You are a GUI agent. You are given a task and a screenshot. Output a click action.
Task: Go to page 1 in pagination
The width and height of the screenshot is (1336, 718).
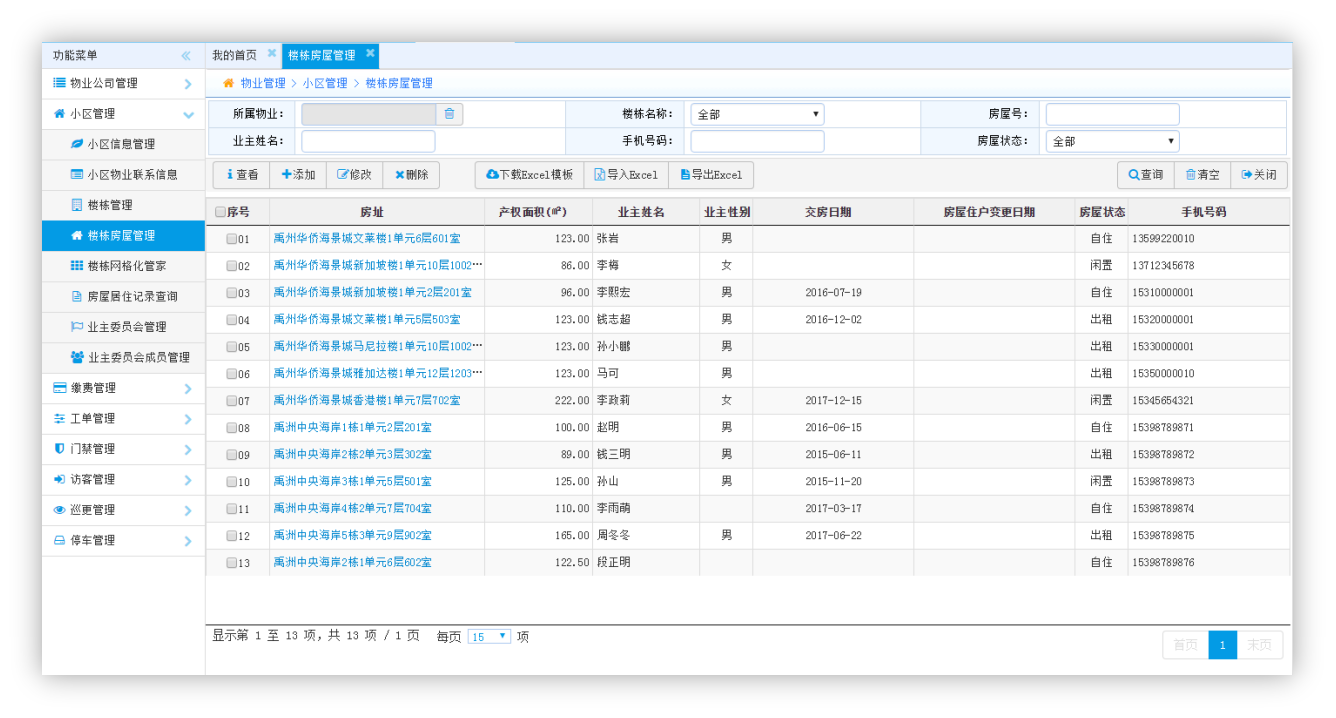point(1222,645)
